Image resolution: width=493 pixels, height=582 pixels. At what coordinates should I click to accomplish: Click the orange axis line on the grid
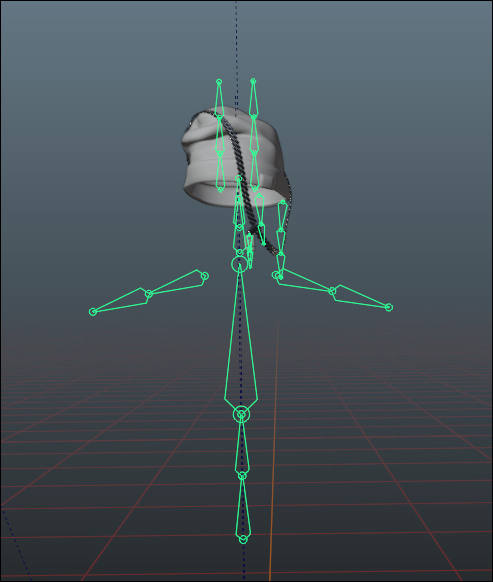[274, 445]
